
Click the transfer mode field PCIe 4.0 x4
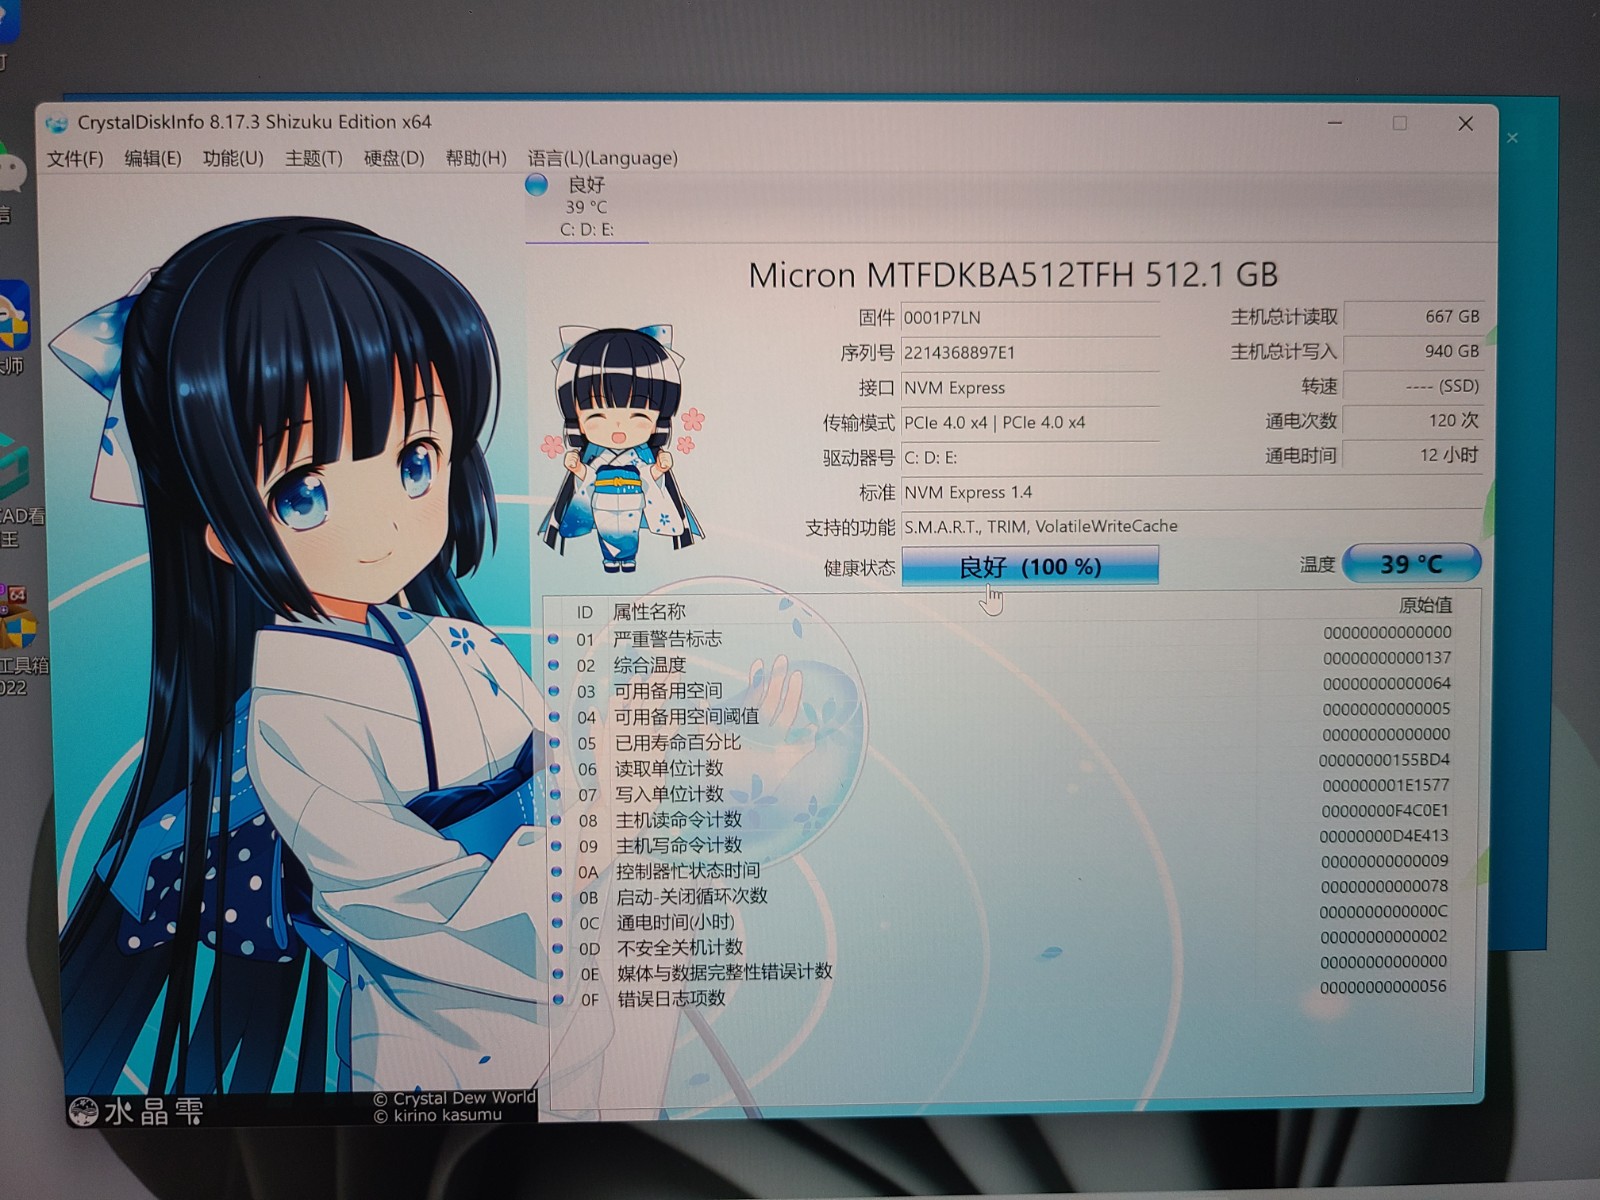1030,423
